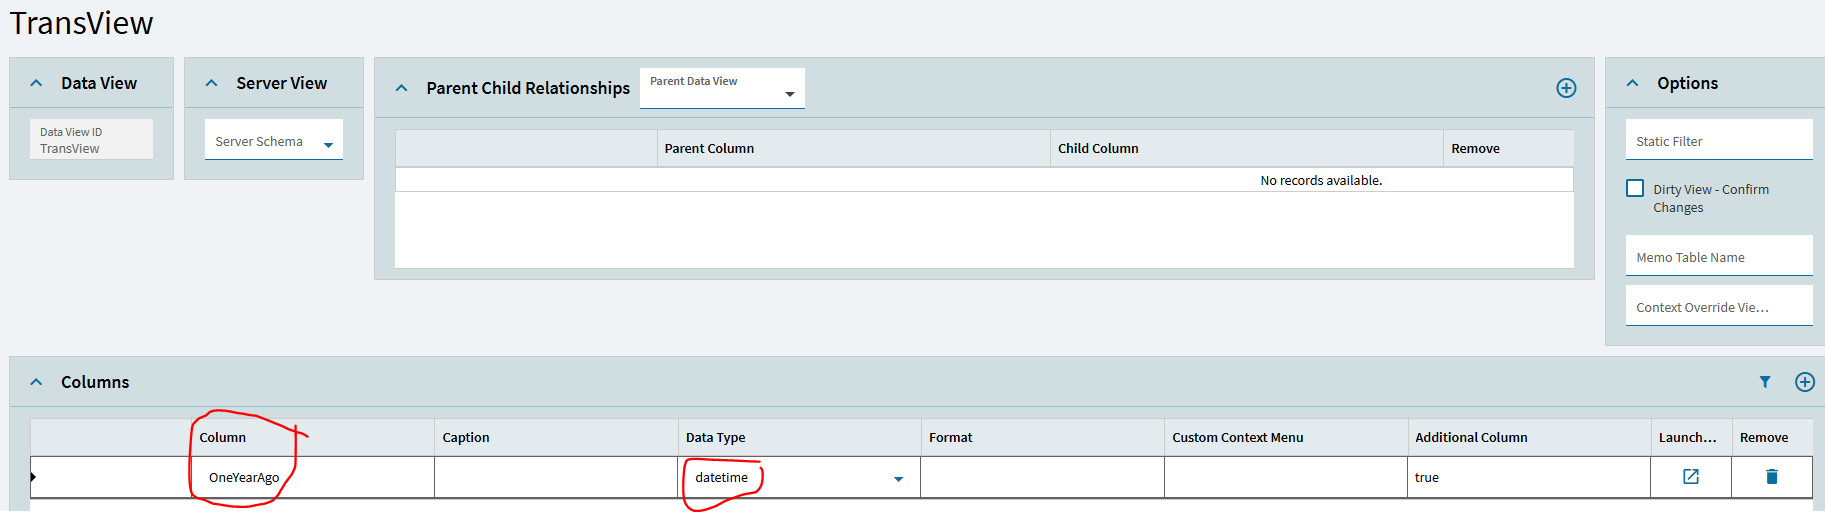Enable Dirty View - Confirm Changes checkbox
Viewport: 1825px width, 512px height.
tap(1635, 188)
